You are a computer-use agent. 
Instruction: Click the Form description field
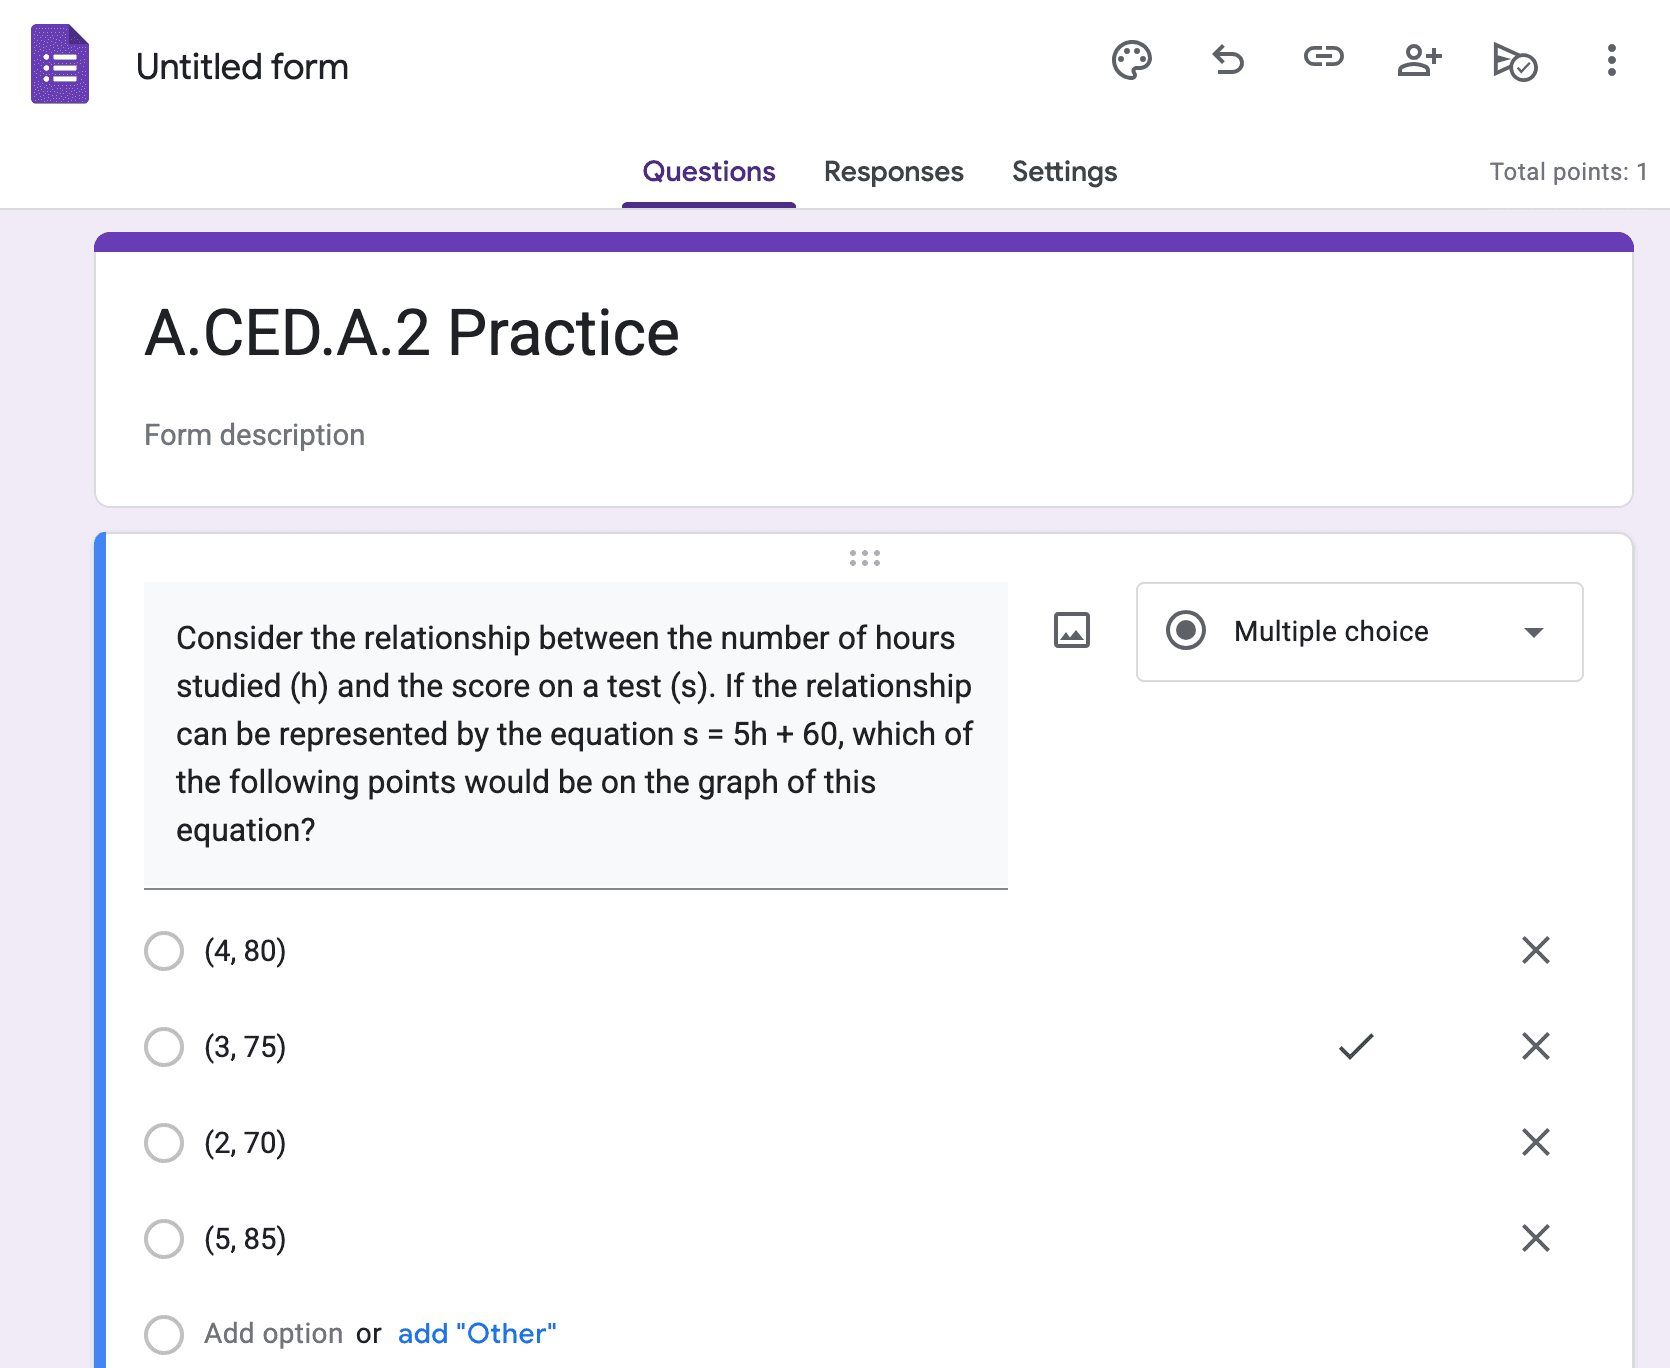tap(254, 435)
